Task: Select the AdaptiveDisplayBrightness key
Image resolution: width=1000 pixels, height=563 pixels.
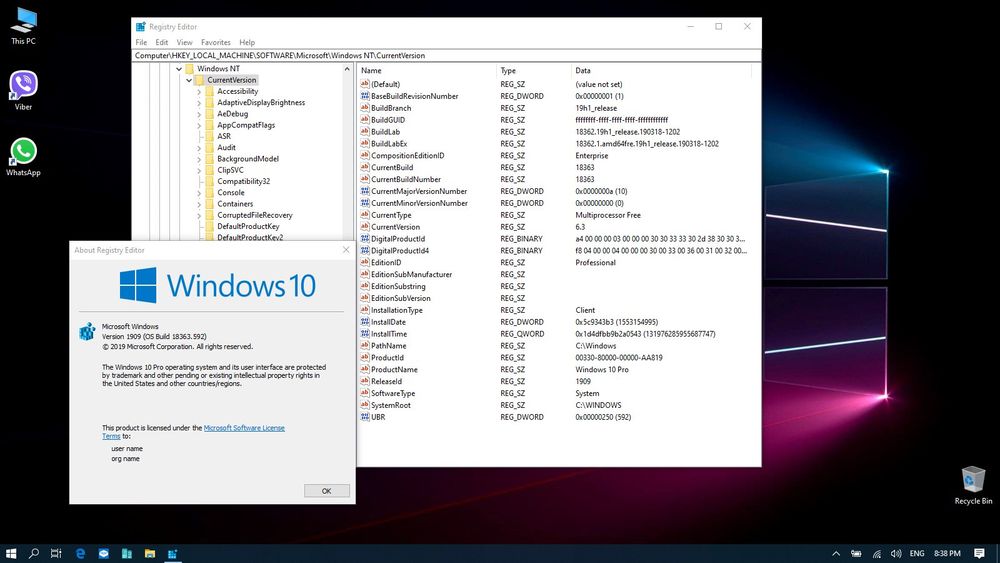Action: coord(261,103)
